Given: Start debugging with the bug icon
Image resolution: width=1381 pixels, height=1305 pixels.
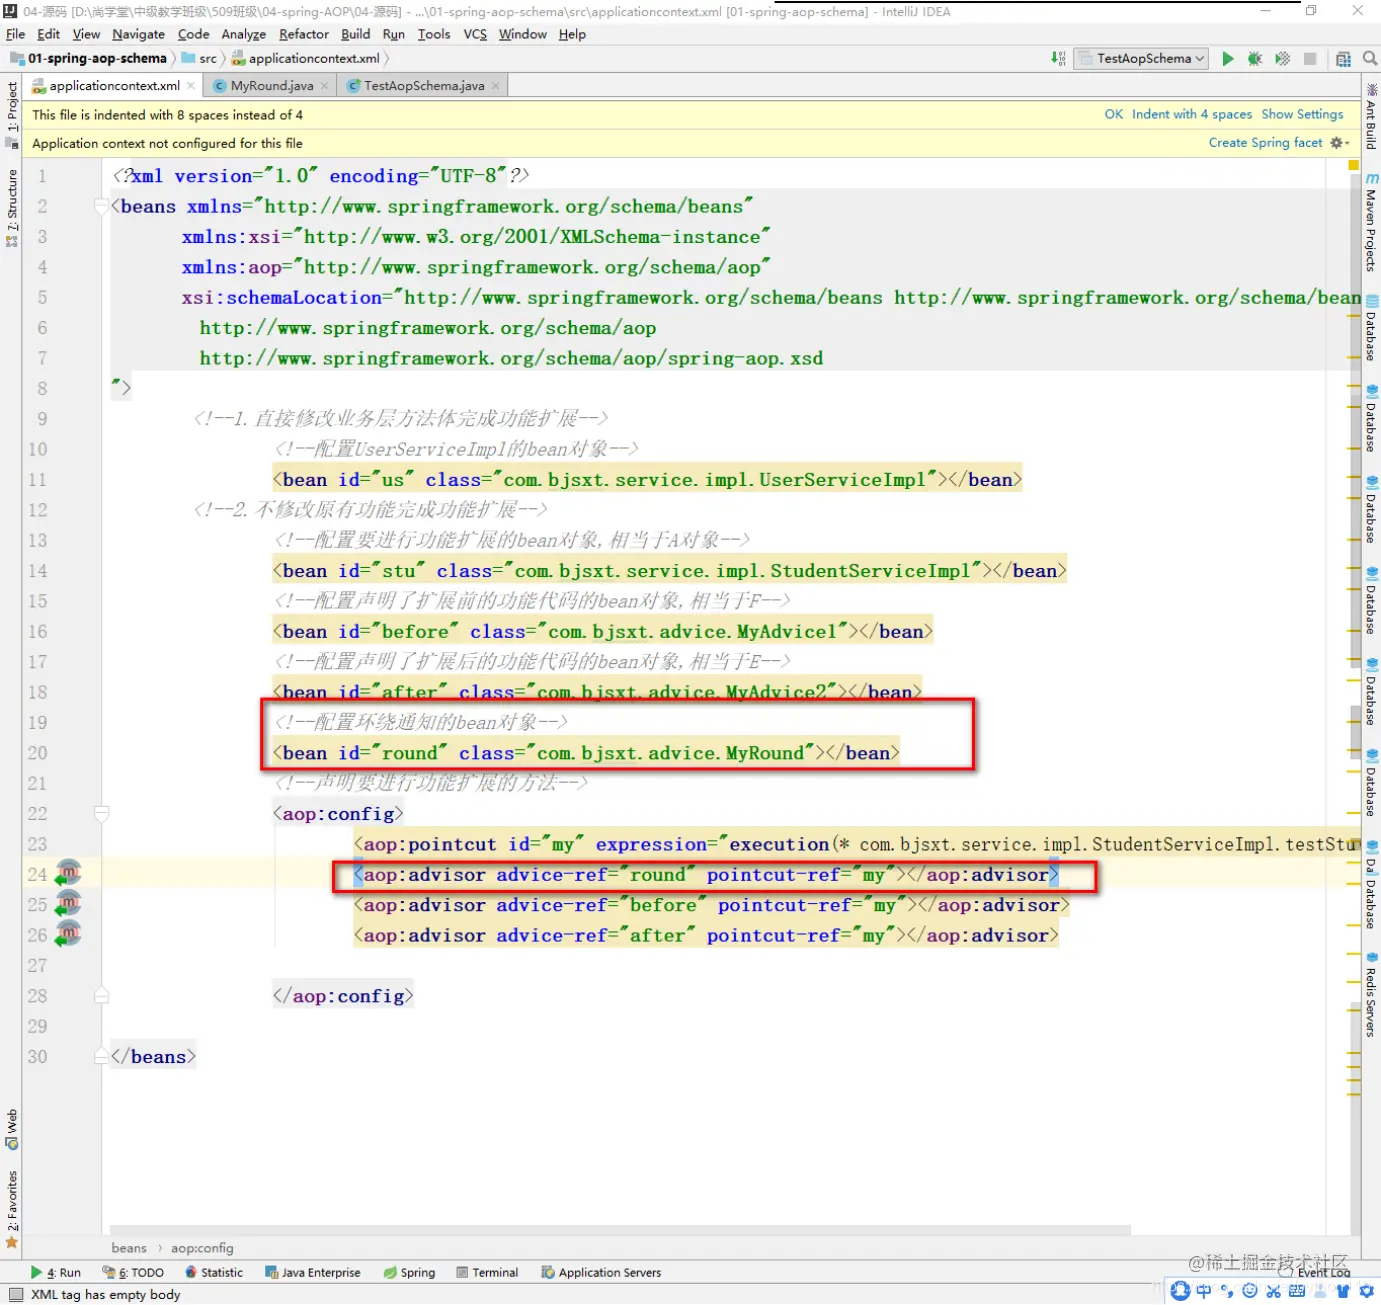Looking at the screenshot, I should tap(1255, 59).
